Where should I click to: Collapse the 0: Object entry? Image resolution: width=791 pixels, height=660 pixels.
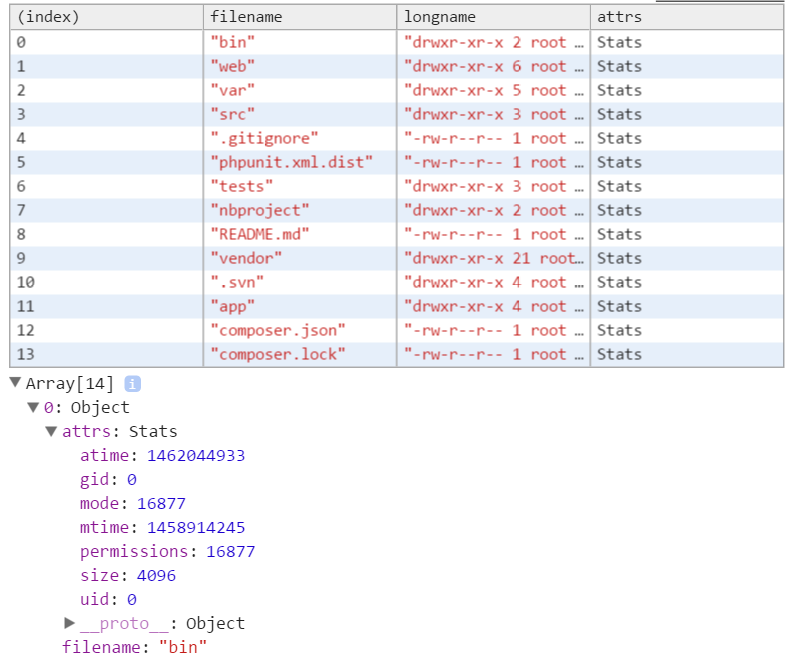pos(33,407)
